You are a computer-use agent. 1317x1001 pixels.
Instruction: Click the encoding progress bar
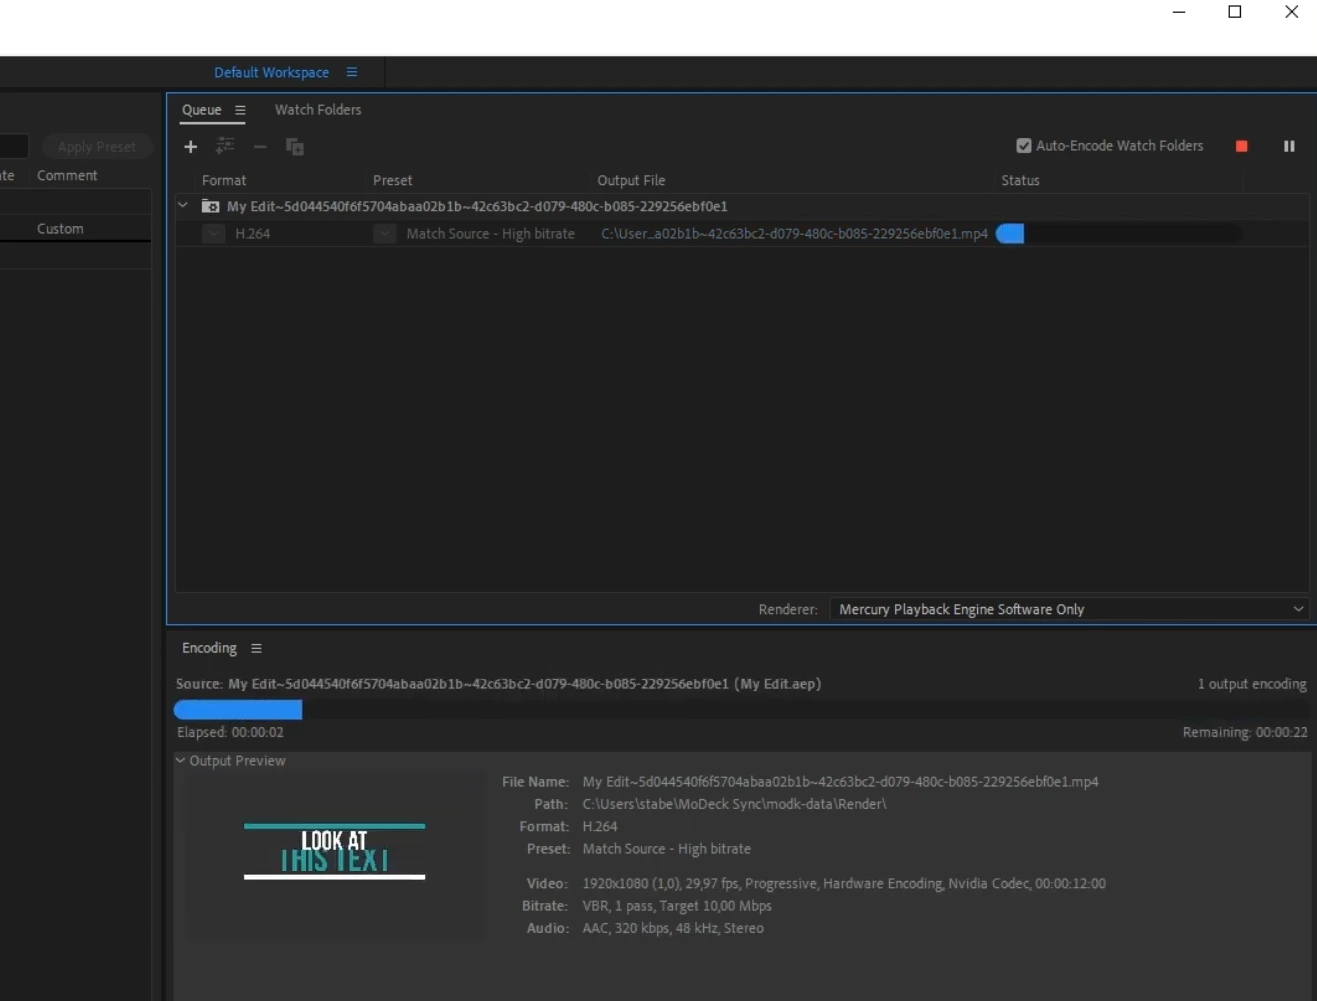pos(238,709)
